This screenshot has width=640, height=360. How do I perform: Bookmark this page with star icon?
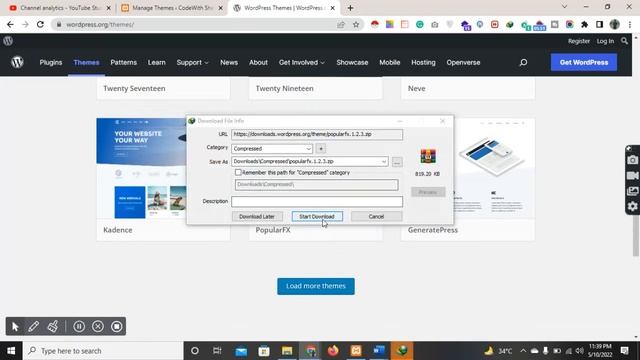pyautogui.click(x=356, y=24)
